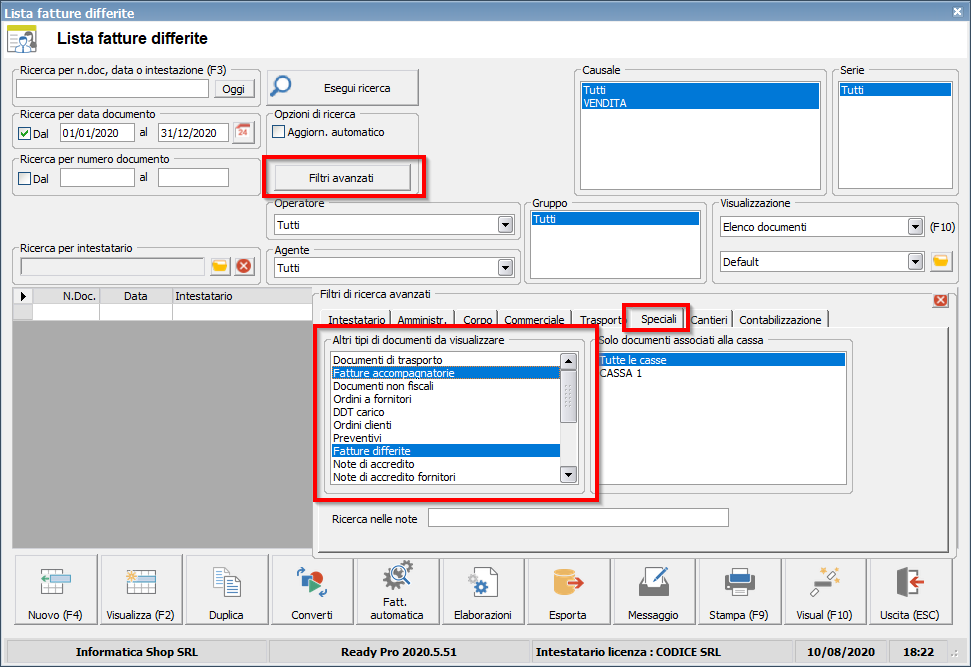
Task: Expand the Agente dropdown
Action: tap(505, 268)
